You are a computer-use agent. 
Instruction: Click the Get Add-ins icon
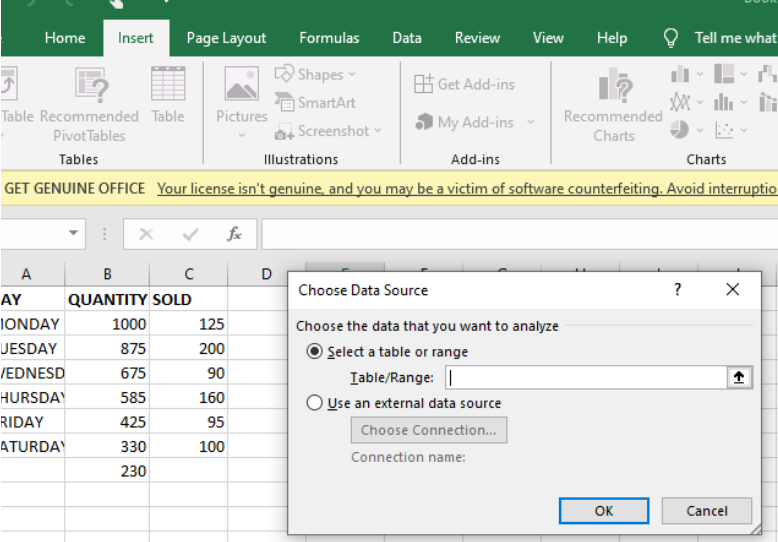pos(424,84)
